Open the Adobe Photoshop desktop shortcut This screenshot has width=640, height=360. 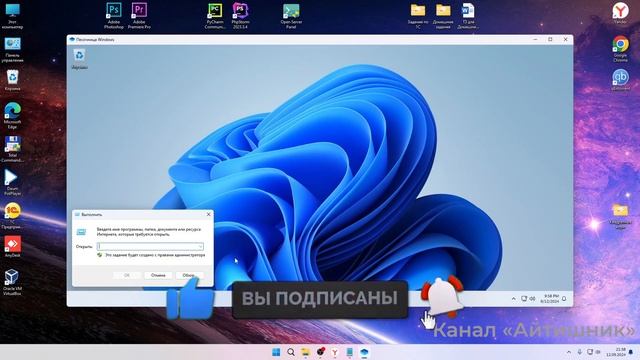pyautogui.click(x=113, y=16)
